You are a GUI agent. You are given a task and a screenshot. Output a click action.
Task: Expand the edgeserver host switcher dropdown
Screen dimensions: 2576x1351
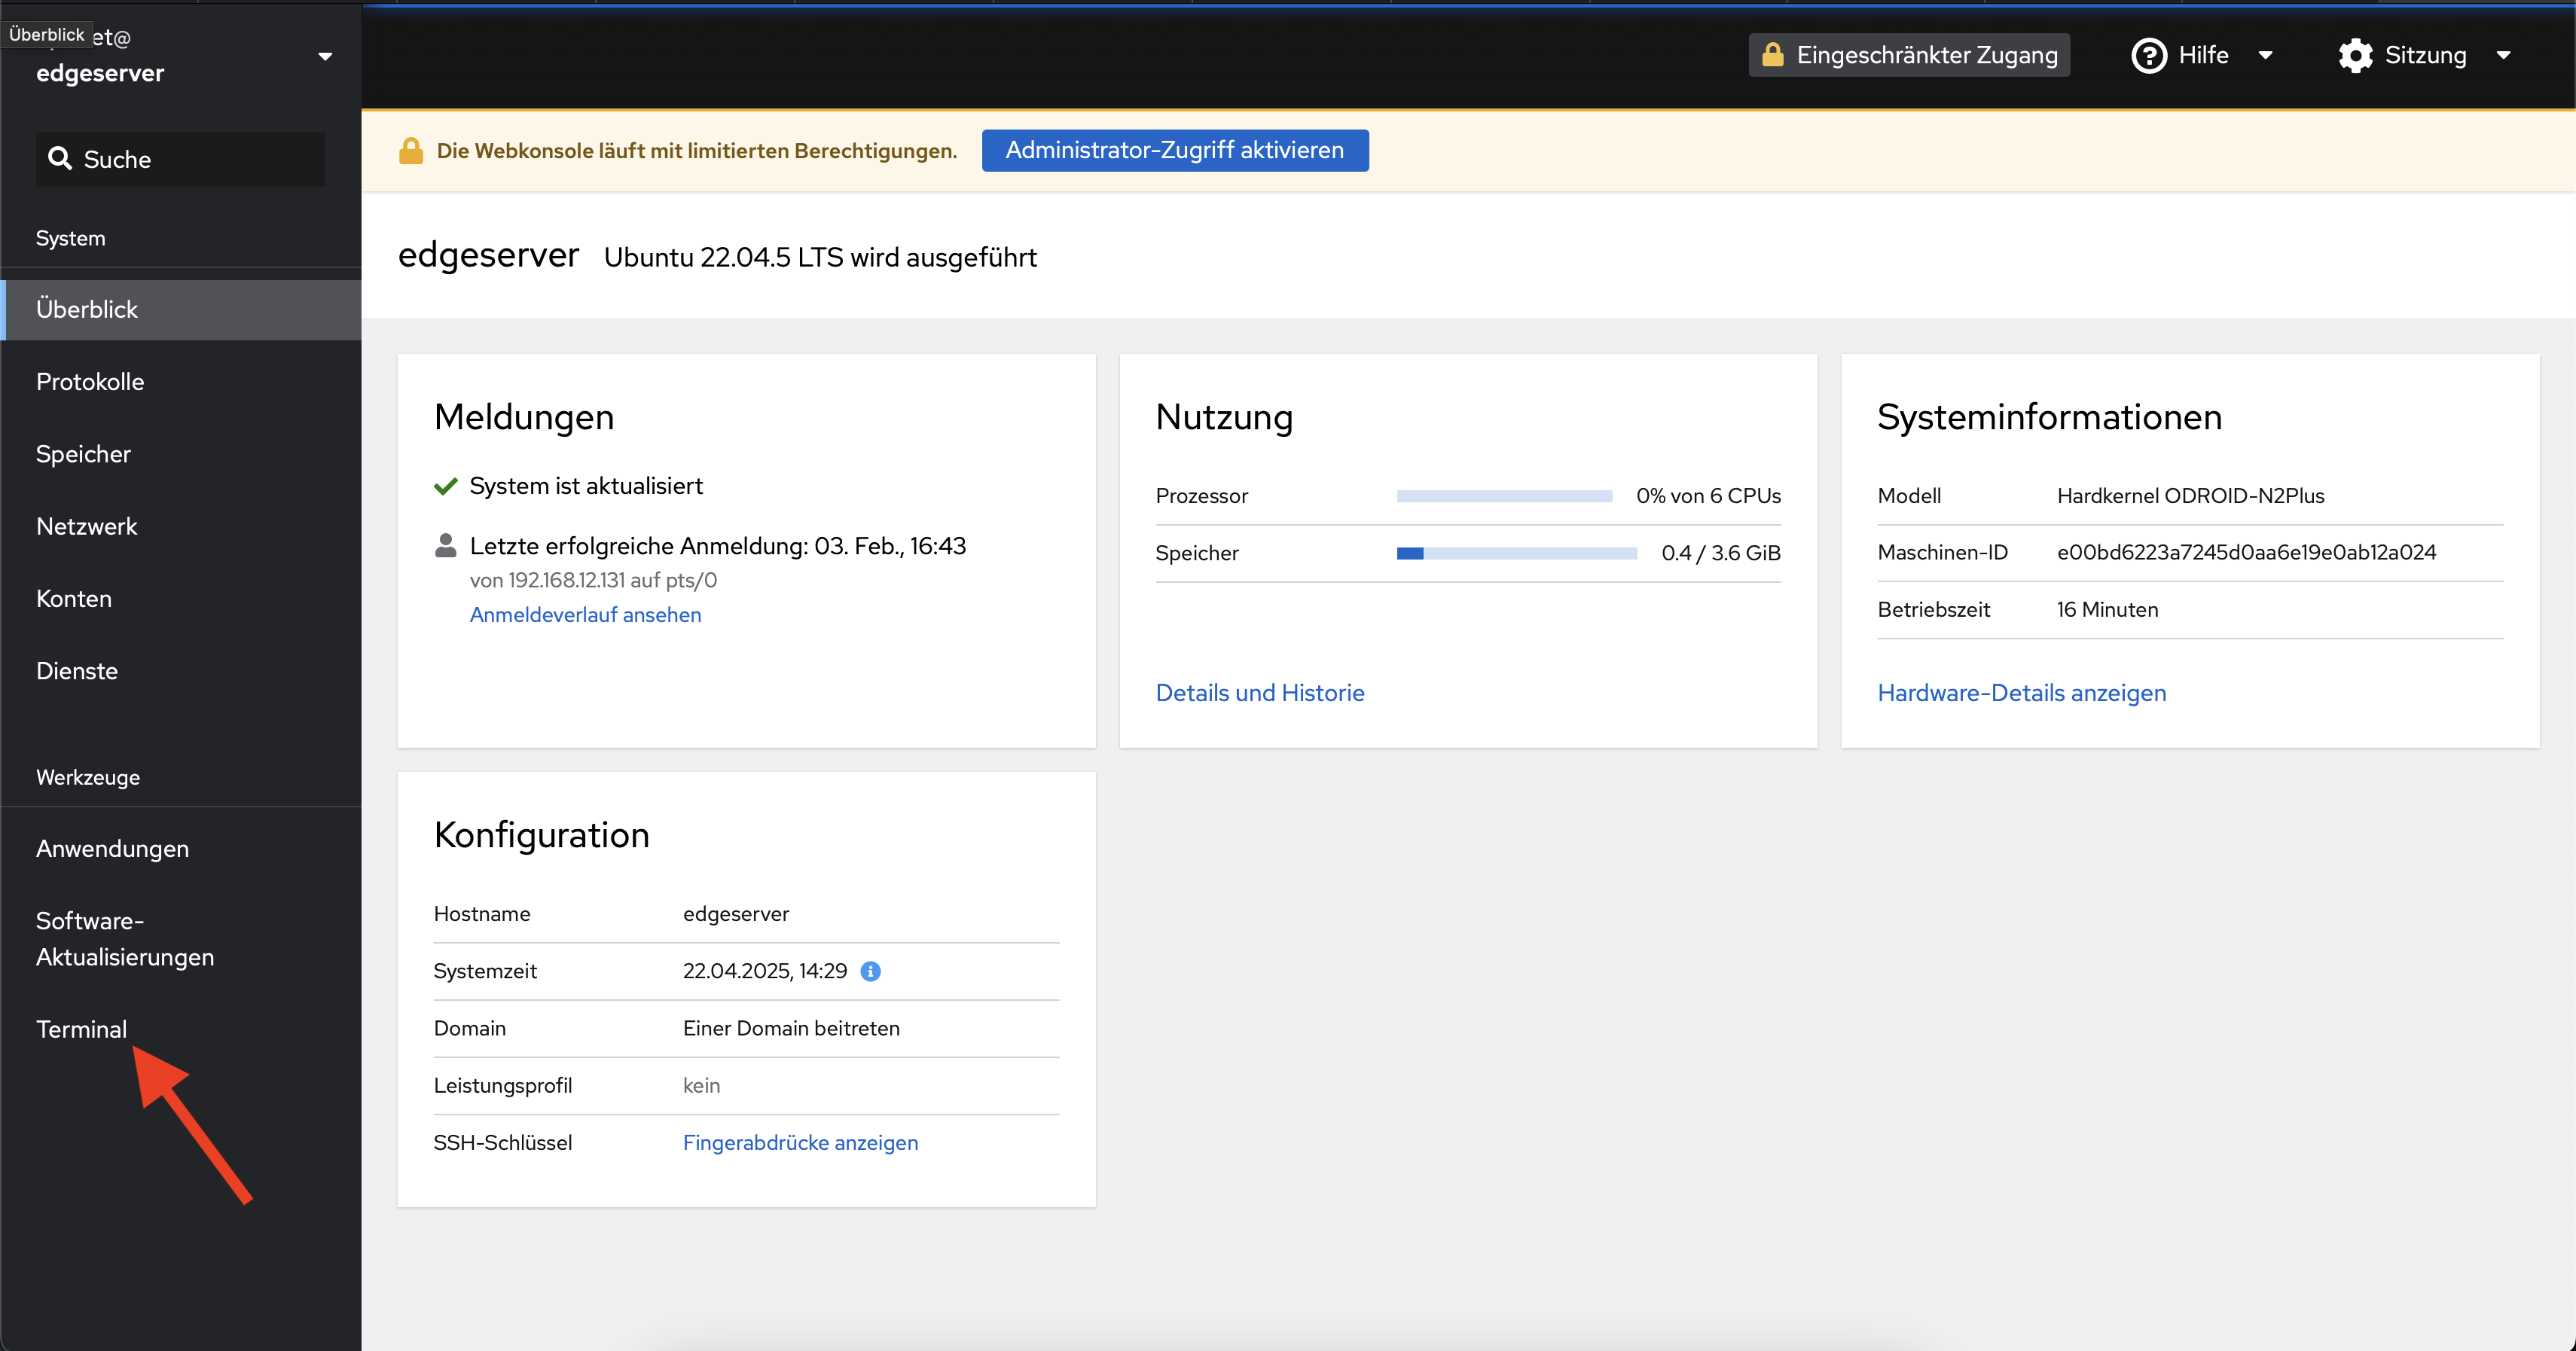click(325, 56)
